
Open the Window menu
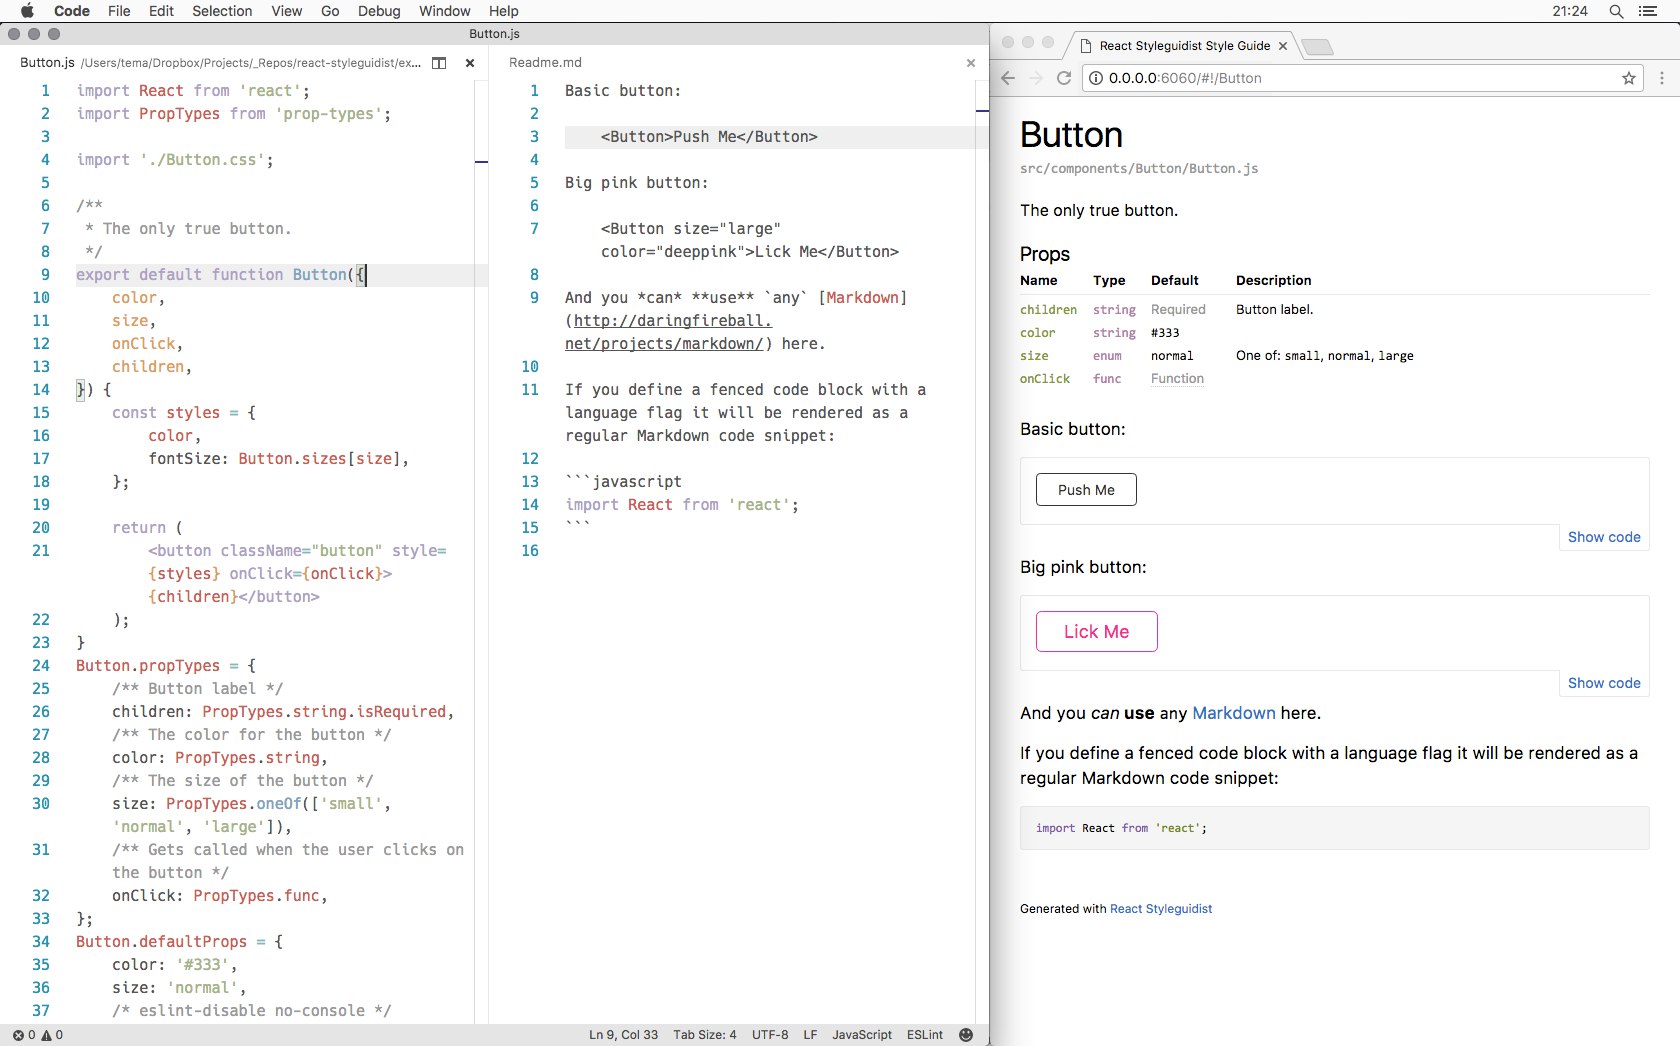click(x=444, y=11)
